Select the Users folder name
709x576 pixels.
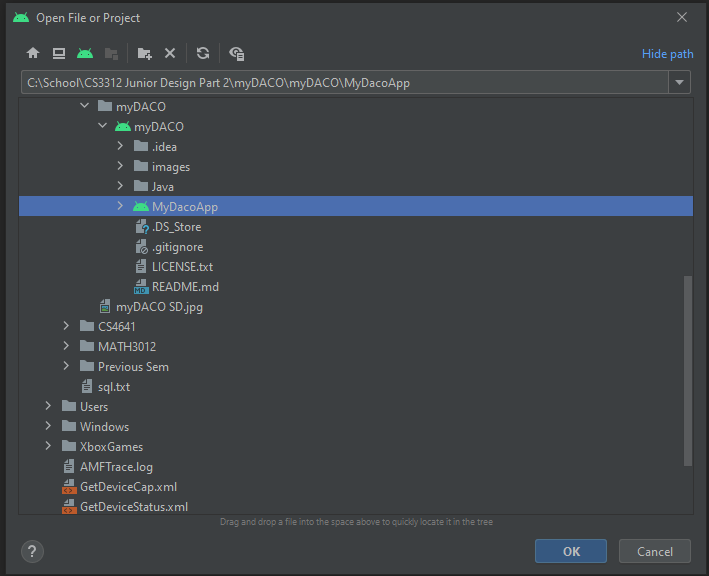click(x=94, y=407)
